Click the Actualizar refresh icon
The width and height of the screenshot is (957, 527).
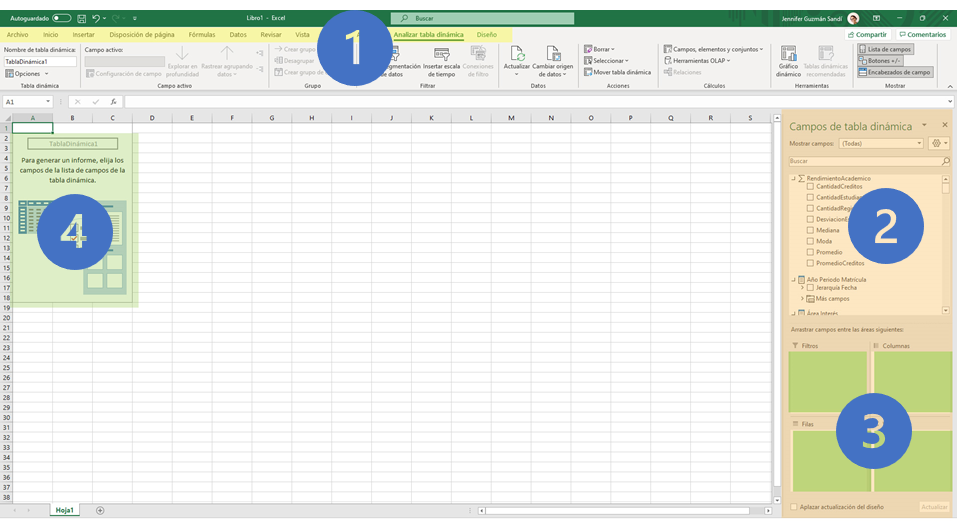517,55
